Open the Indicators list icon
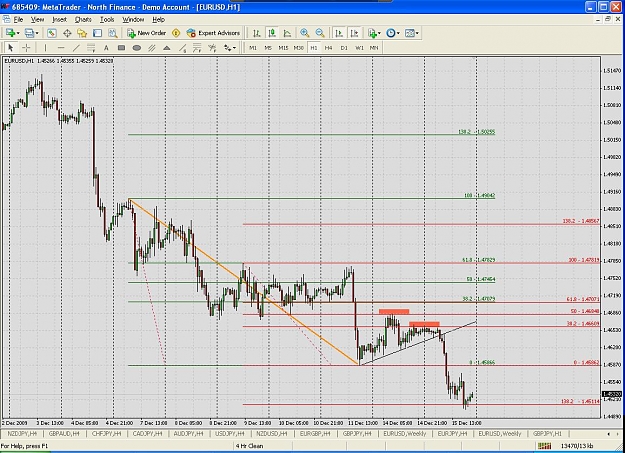Screen dimensions: 625x453 tap(372, 33)
